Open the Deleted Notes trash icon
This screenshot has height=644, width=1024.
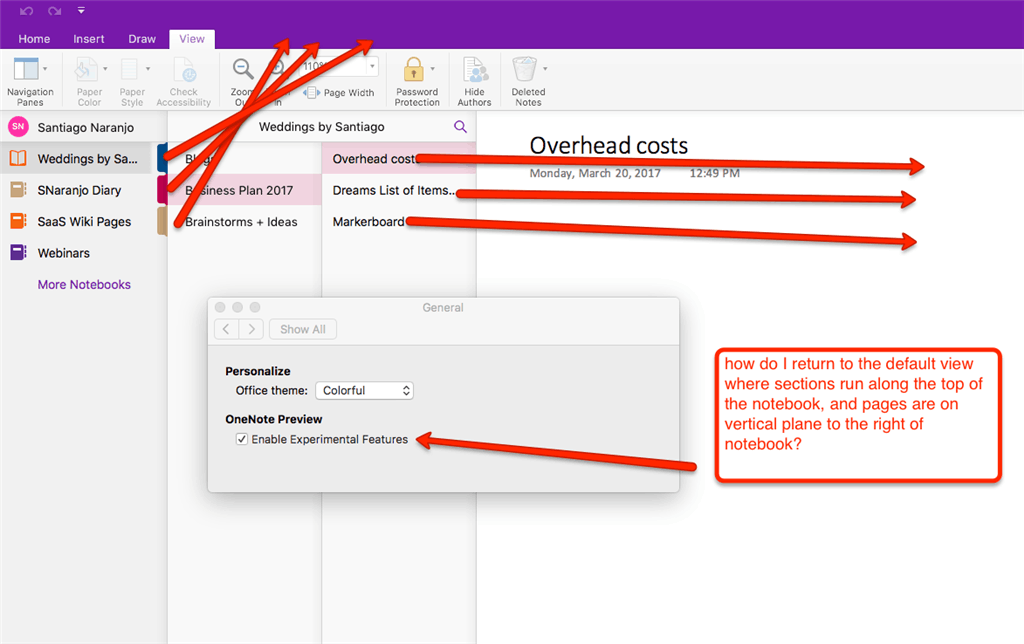[x=524, y=69]
